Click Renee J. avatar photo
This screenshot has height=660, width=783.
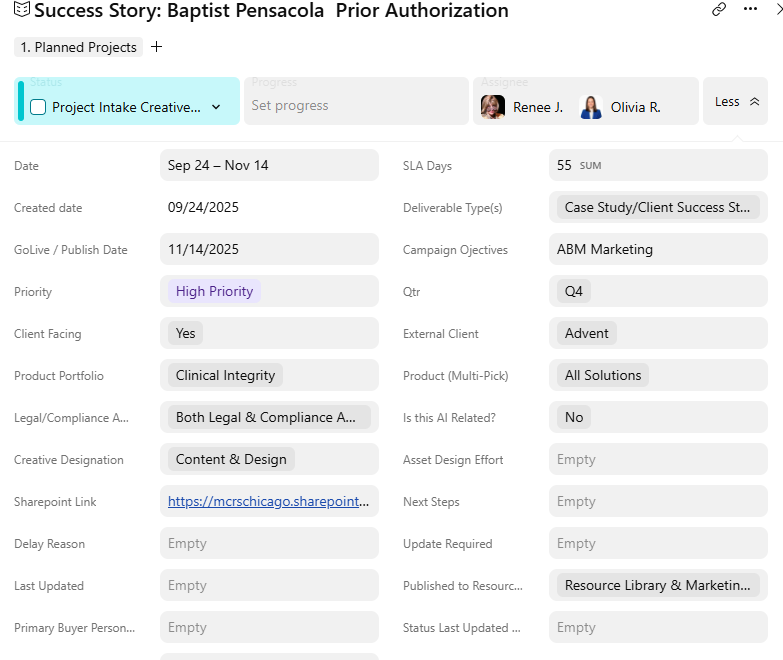(492, 107)
